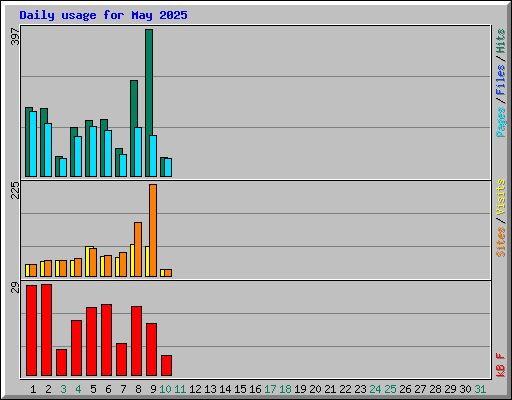Click the tallest orange sites bar for day 9
Image resolution: width=512 pixels, height=400 pixels.
point(153,230)
